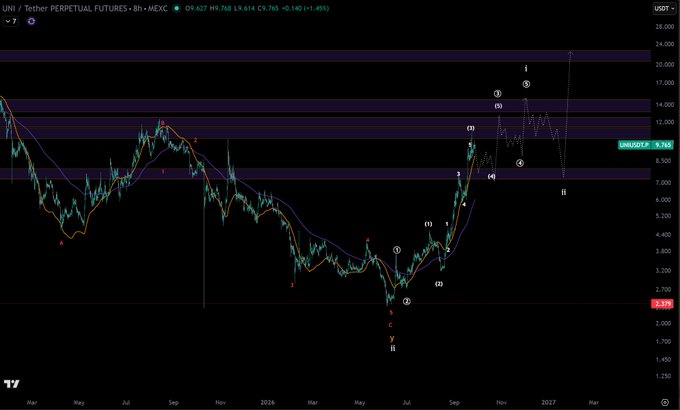Click the 3.200 price scale label

(x=664, y=270)
